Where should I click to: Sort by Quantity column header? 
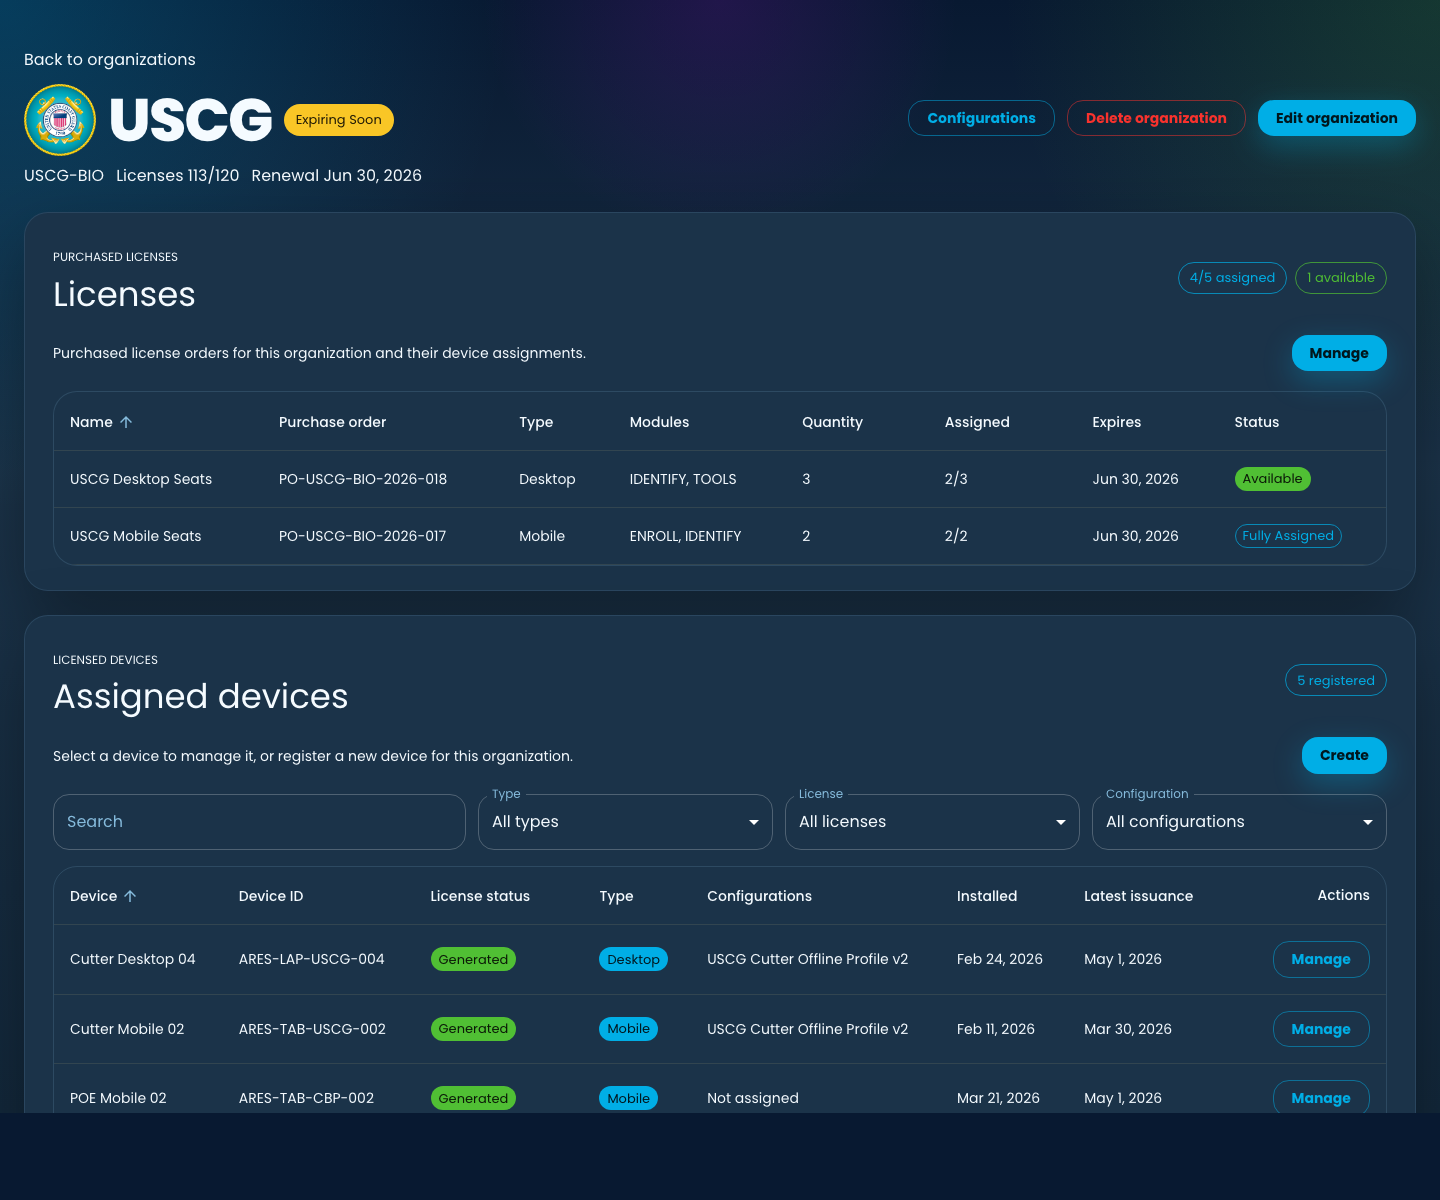(x=832, y=422)
